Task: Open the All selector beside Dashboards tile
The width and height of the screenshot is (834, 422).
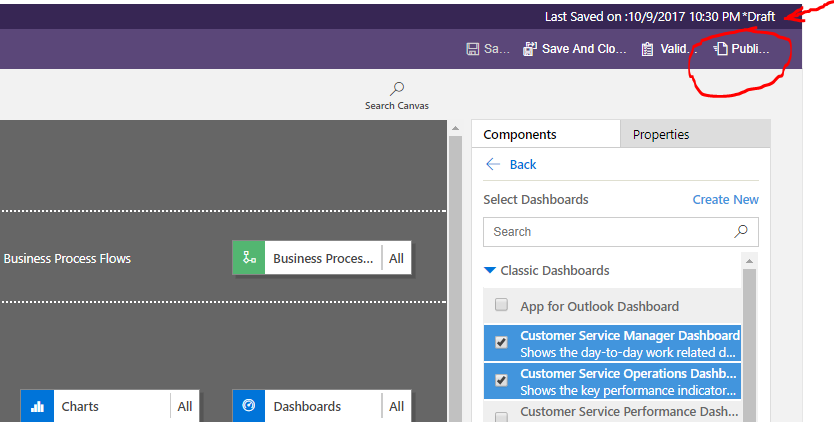Action: point(396,406)
